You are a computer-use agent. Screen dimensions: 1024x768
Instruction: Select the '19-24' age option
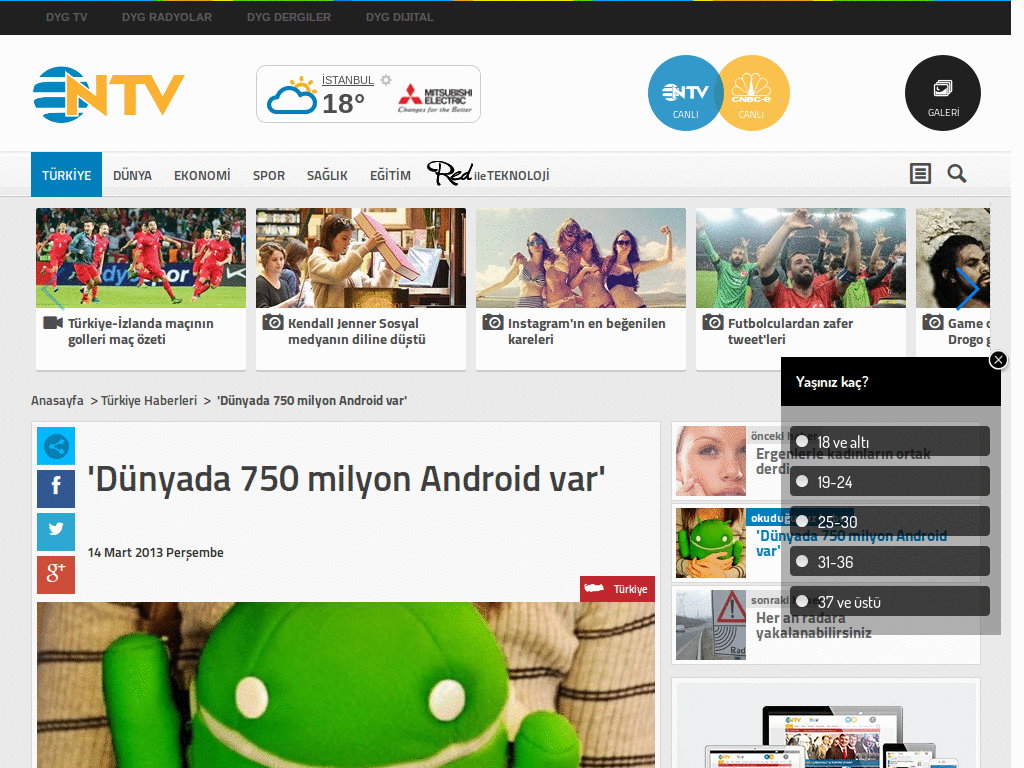889,481
